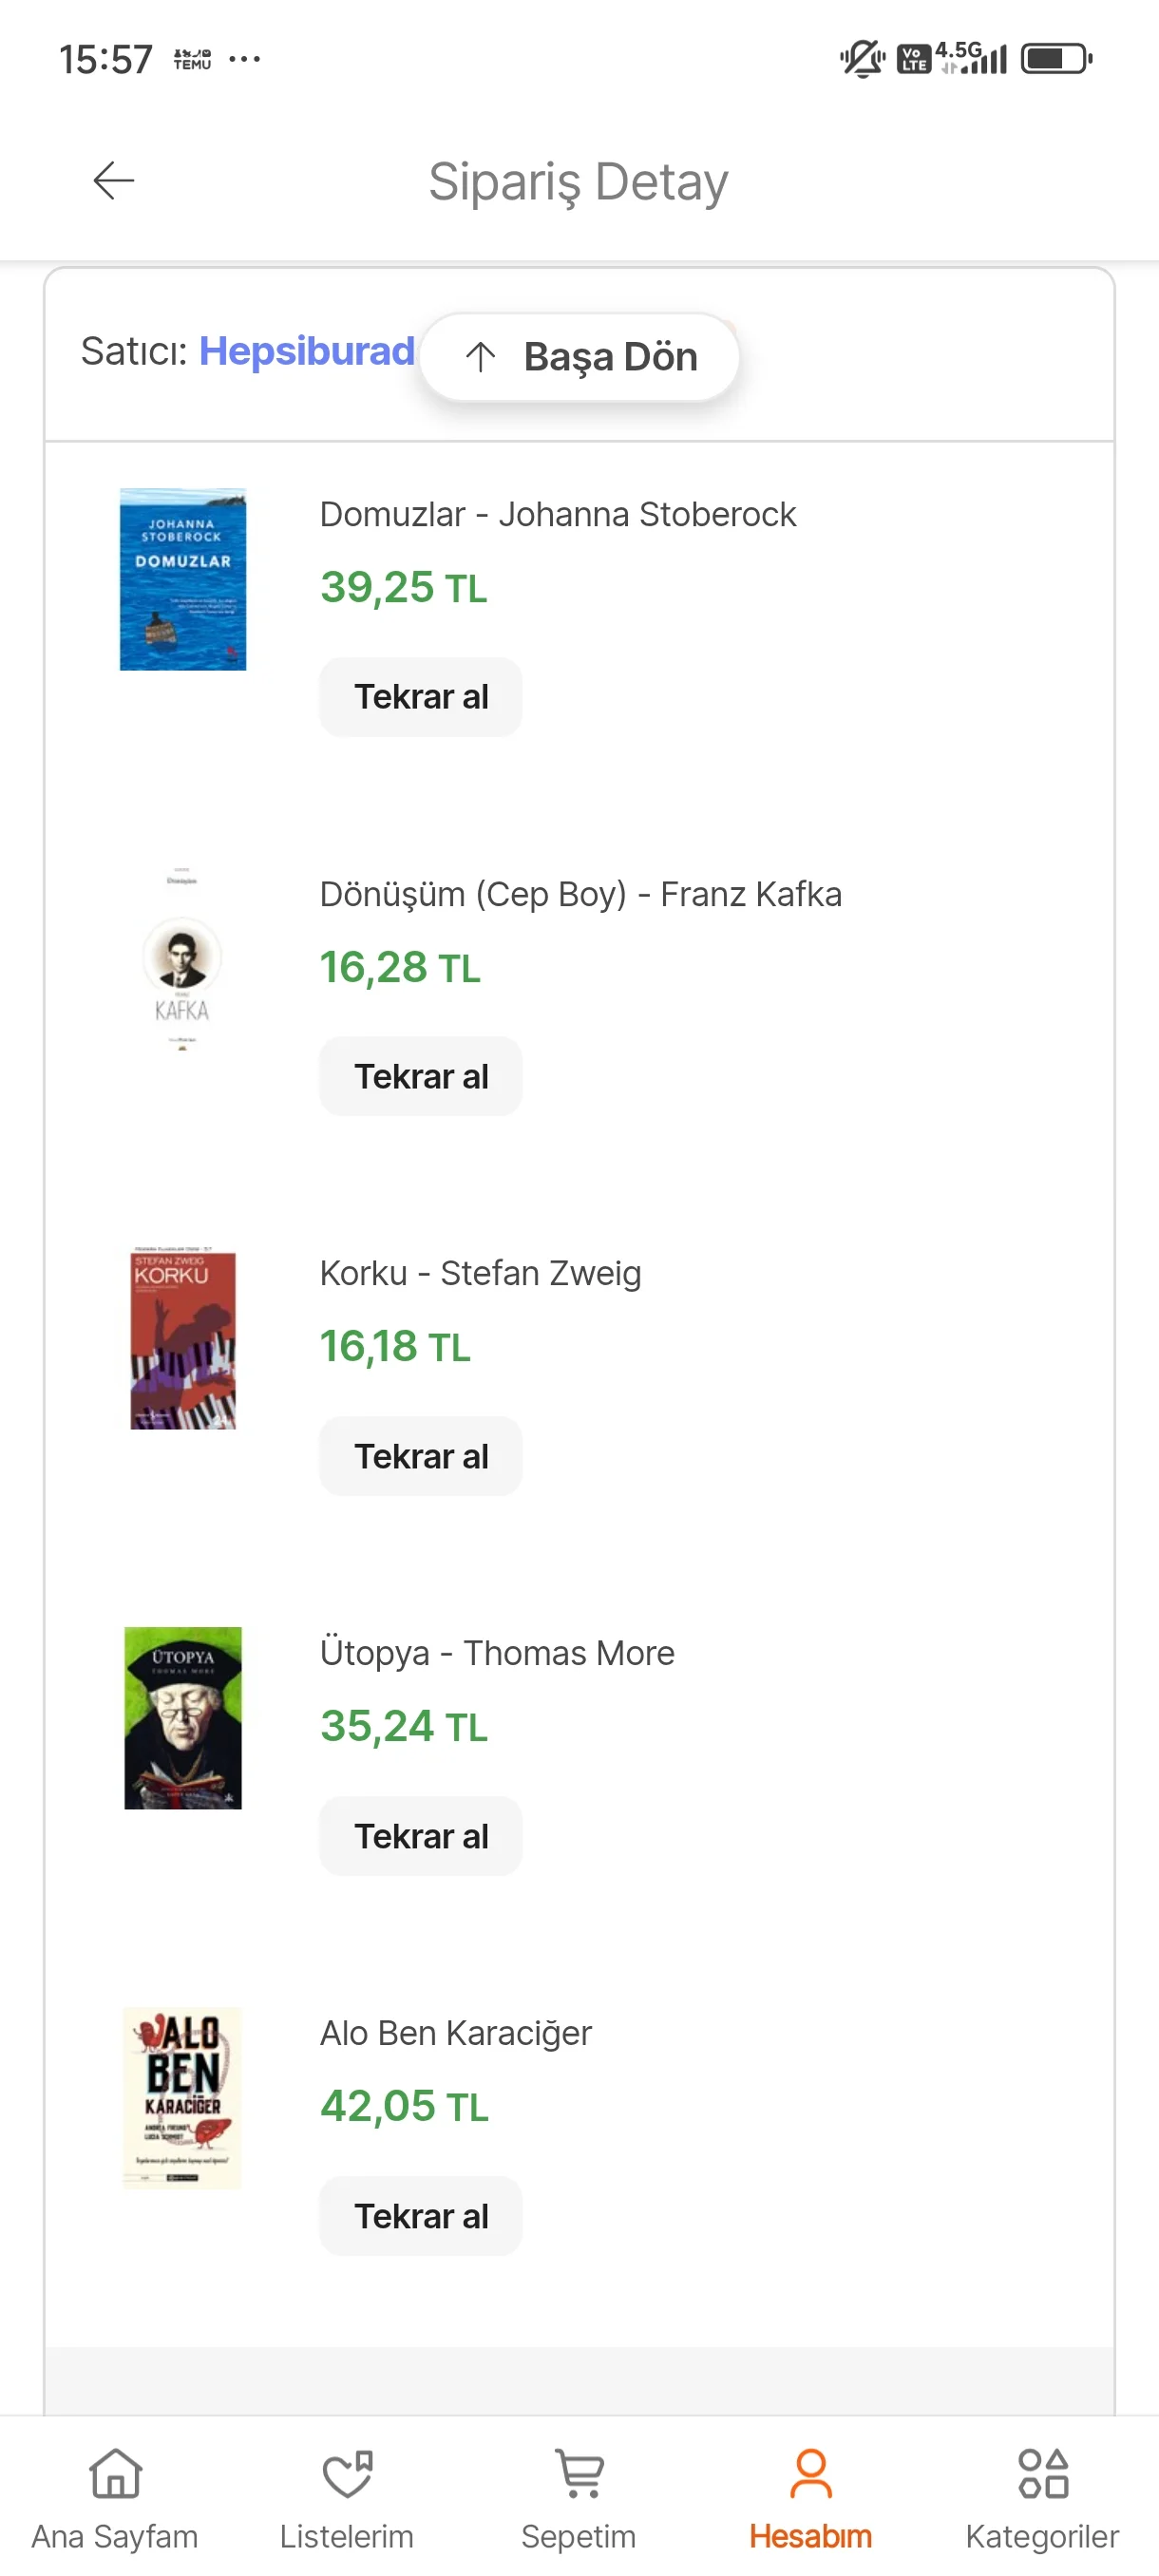Open the Alo Ben Karaciğer cover thumbnail
The height and width of the screenshot is (2576, 1159).
pyautogui.click(x=182, y=2097)
